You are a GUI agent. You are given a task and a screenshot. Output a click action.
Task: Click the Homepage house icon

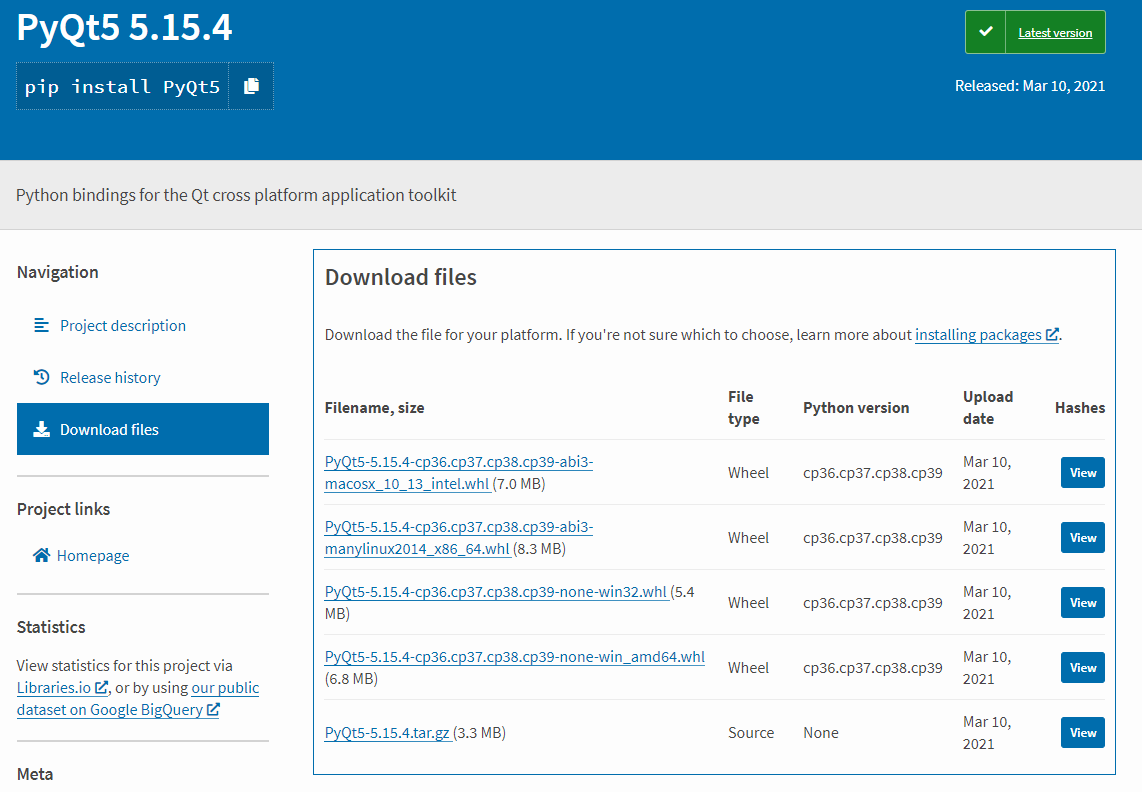point(42,555)
